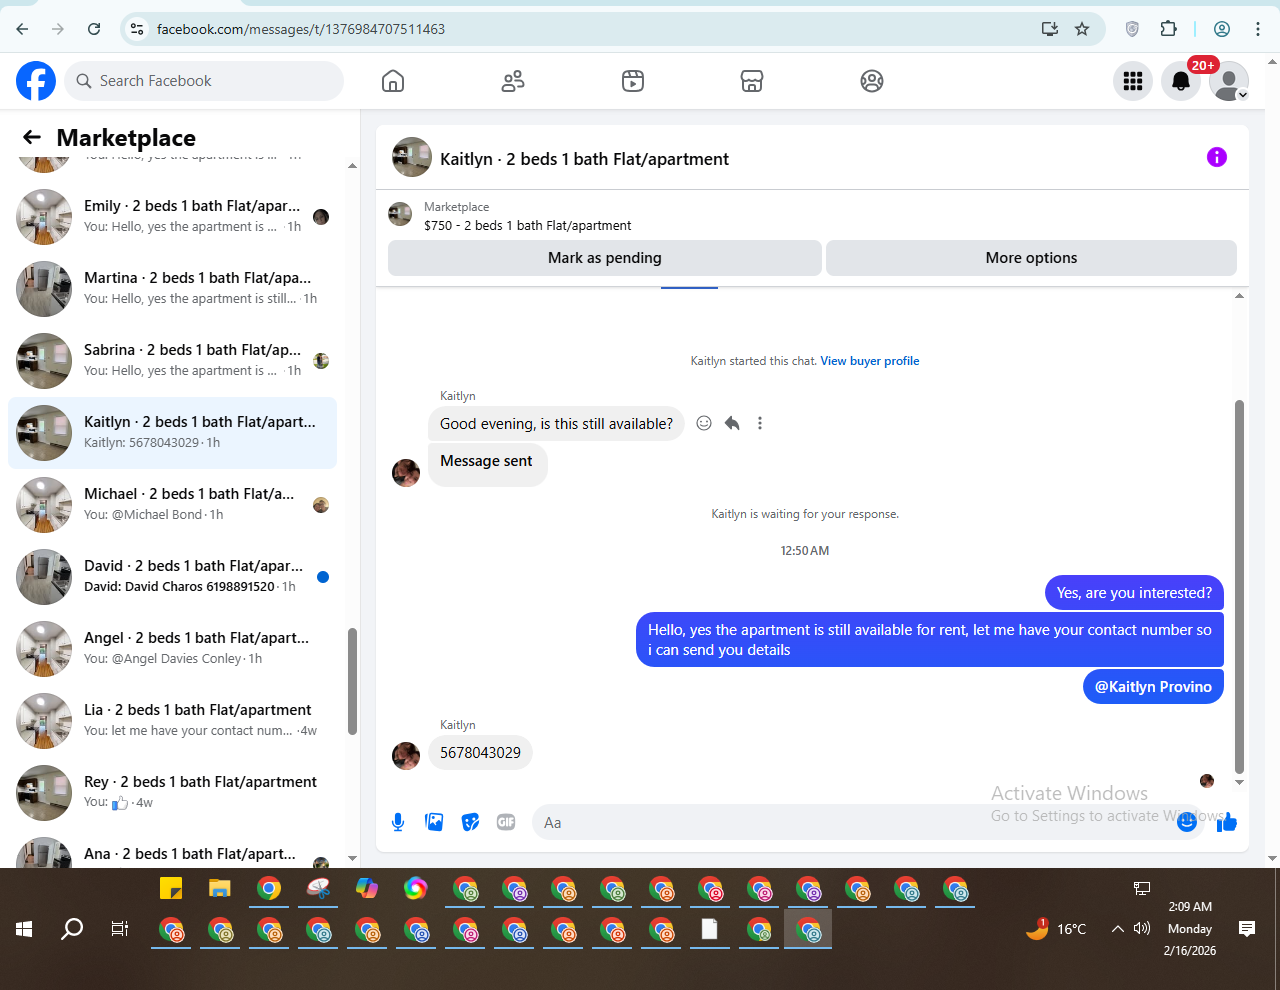1280x990 pixels.
Task: Select Kaitlyn's conversation in the list
Action: [x=172, y=433]
